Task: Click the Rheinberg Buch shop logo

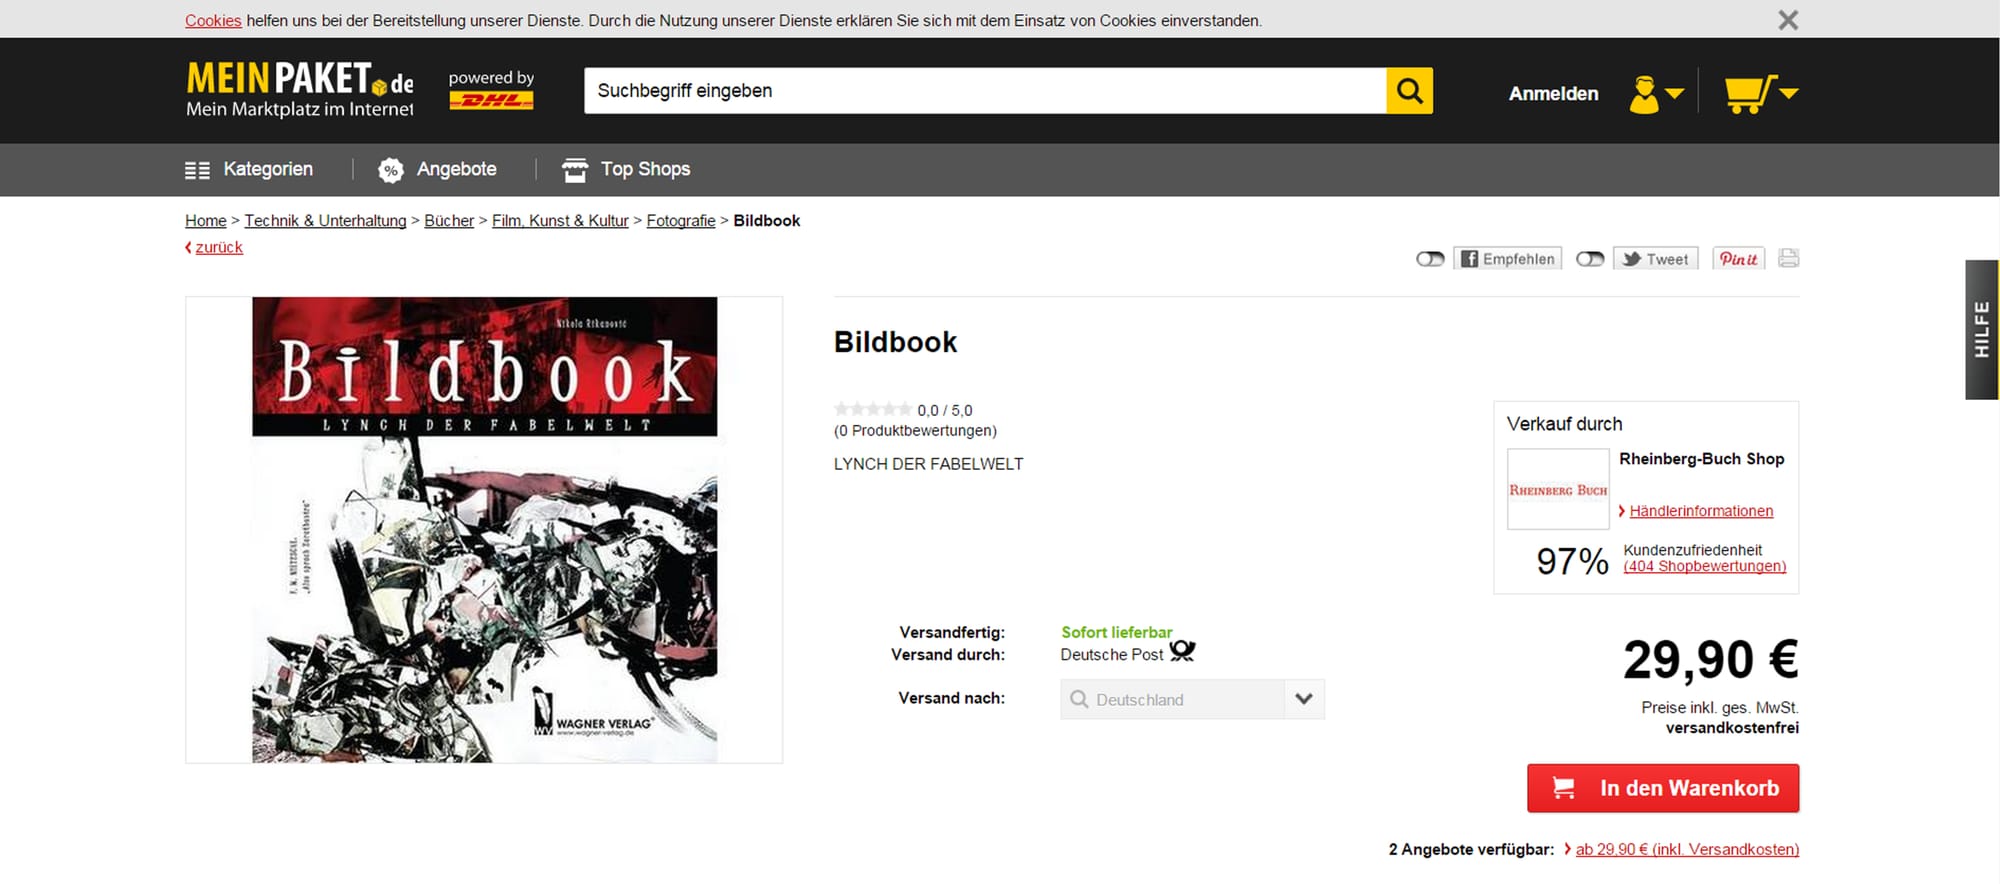Action: point(1558,489)
